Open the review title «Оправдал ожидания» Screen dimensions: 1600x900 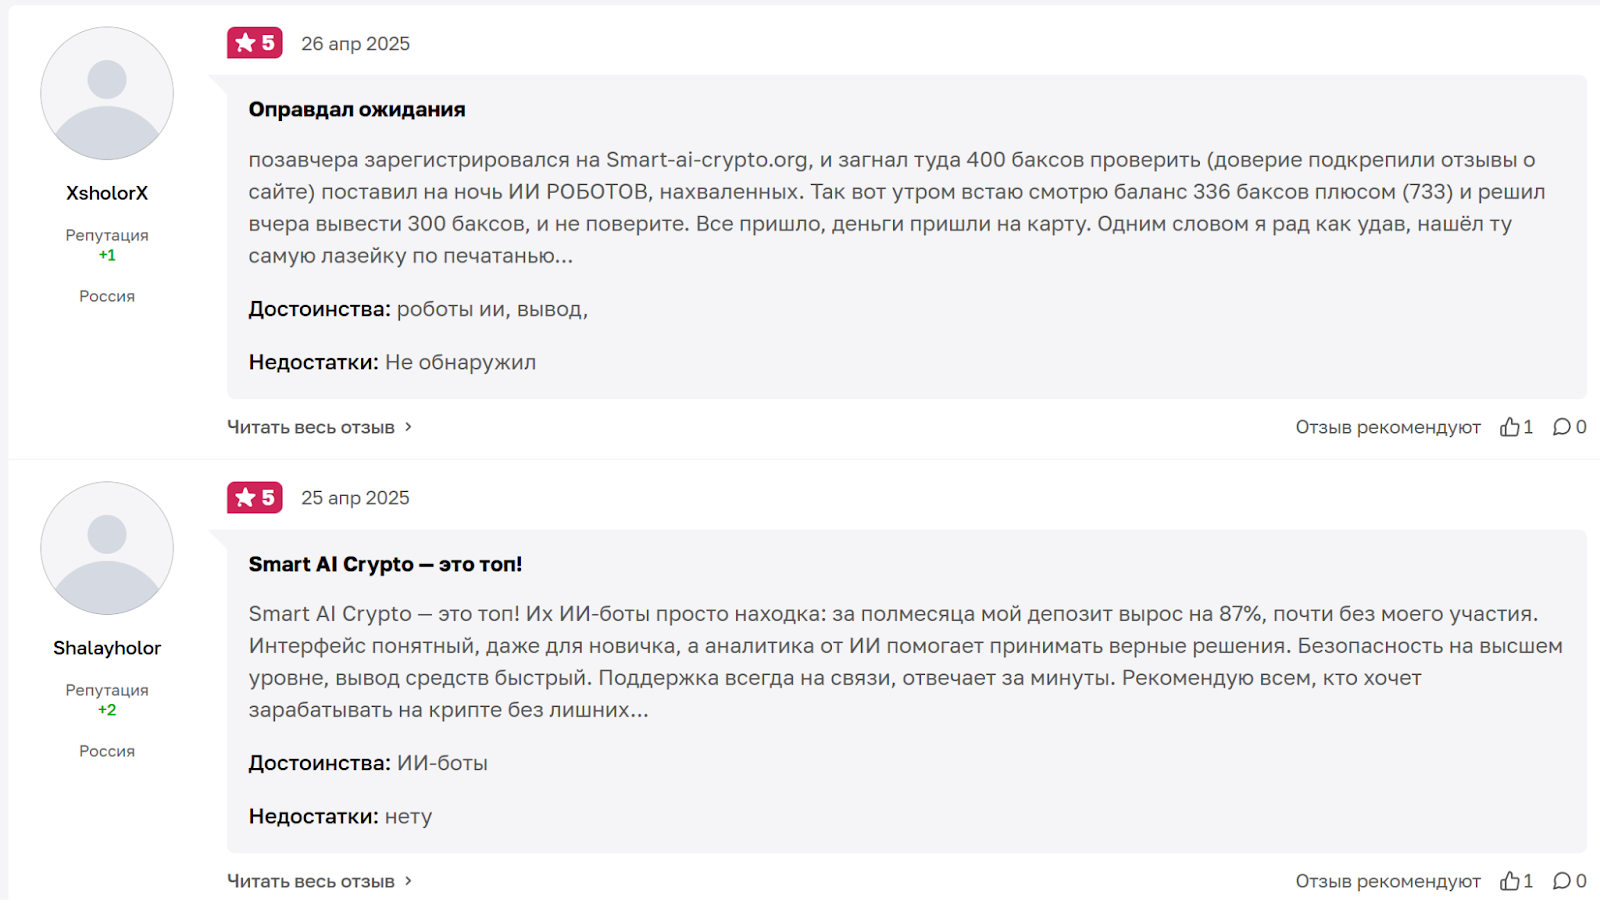(357, 109)
